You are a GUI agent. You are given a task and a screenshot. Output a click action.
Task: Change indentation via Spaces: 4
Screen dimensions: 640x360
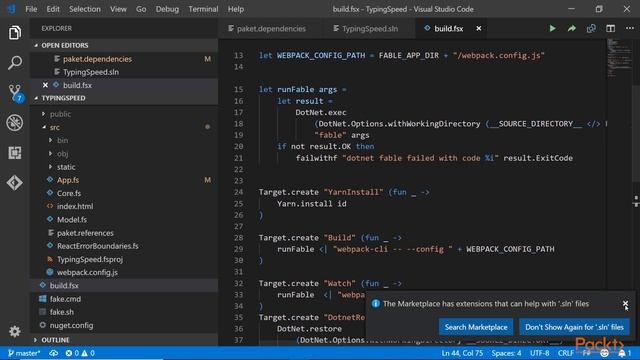[x=506, y=353]
